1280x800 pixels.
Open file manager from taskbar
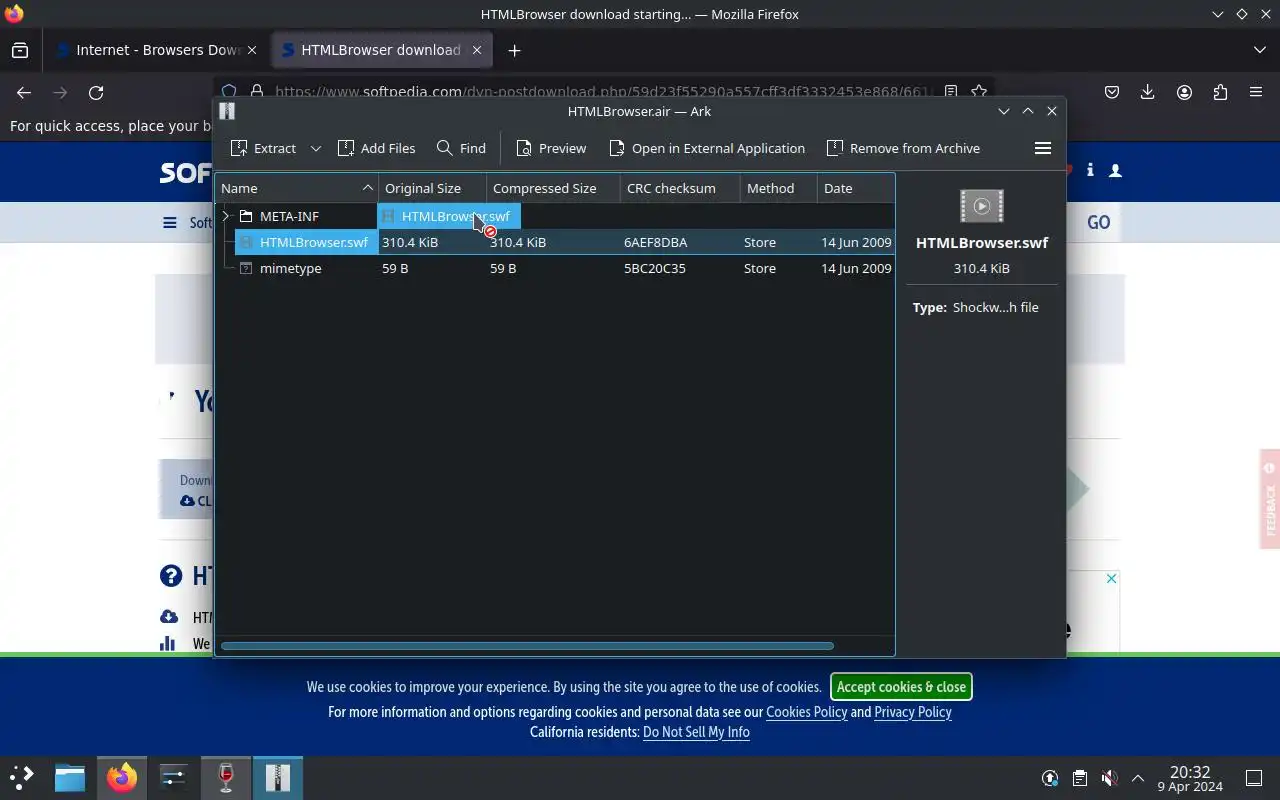[70, 777]
